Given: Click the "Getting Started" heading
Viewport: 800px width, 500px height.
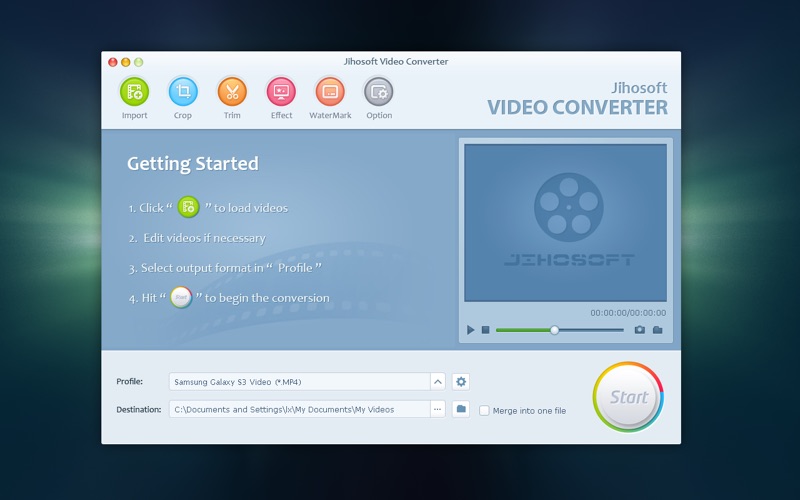Looking at the screenshot, I should click(193, 164).
